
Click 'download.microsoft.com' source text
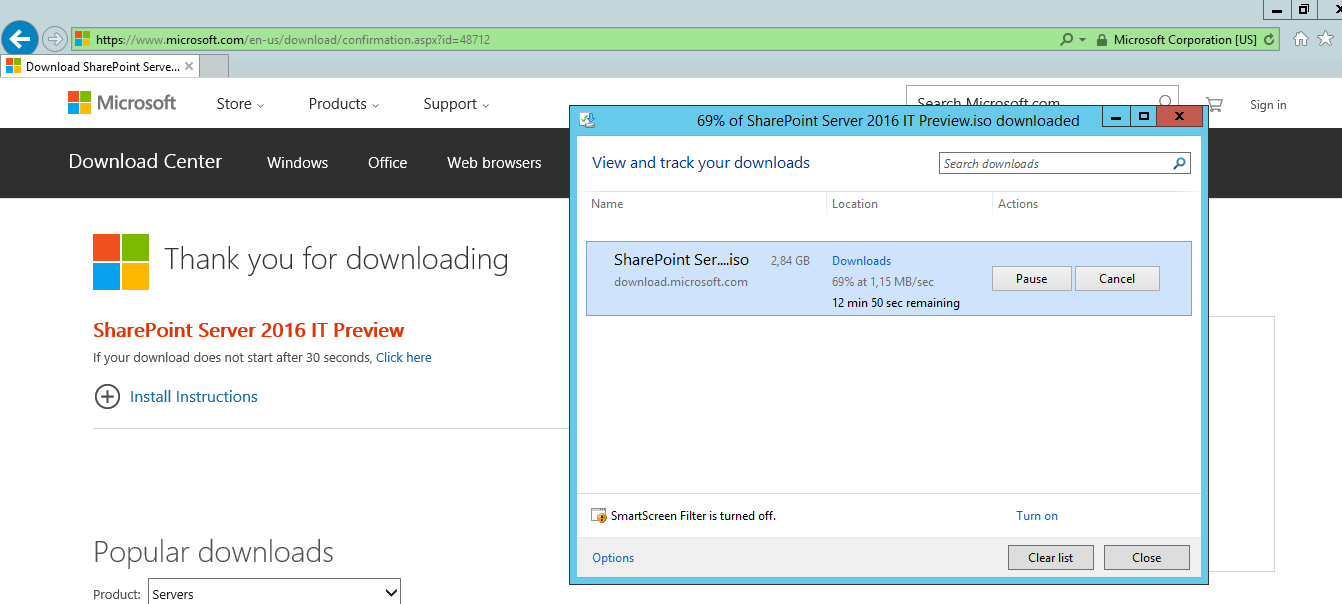(x=681, y=282)
